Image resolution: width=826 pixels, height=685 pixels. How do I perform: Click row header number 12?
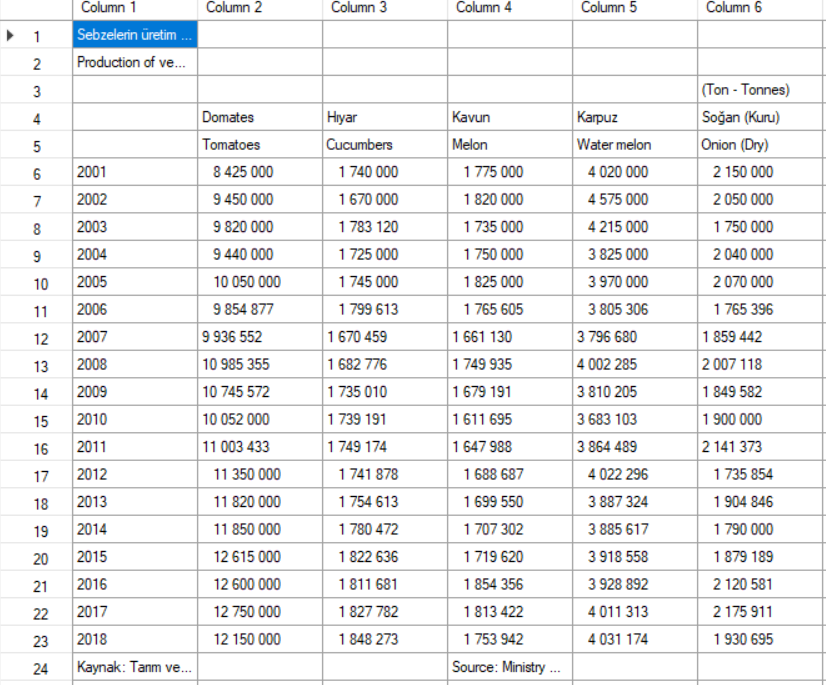click(36, 338)
